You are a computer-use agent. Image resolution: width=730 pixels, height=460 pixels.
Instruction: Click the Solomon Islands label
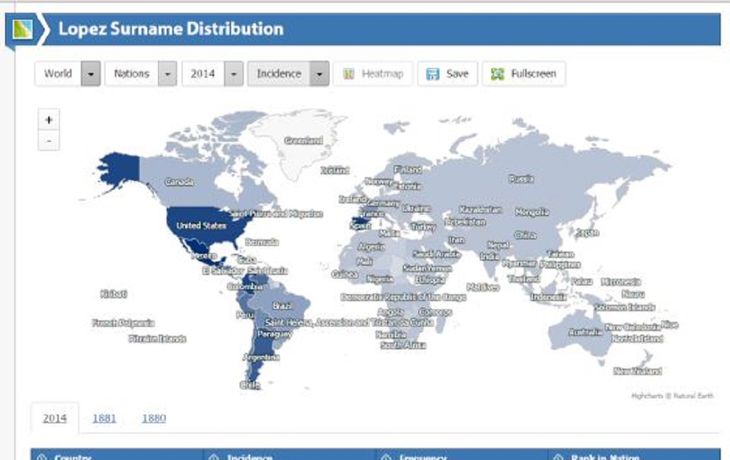(625, 308)
